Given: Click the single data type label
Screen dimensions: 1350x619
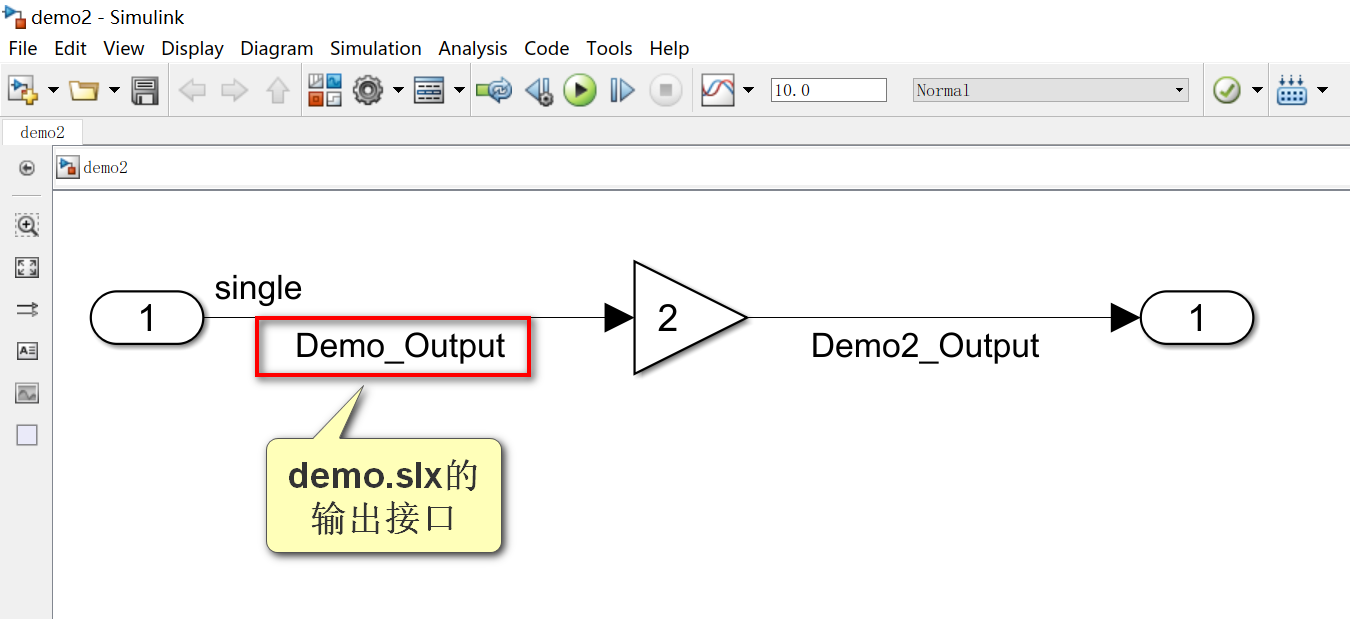Looking at the screenshot, I should 258,289.
